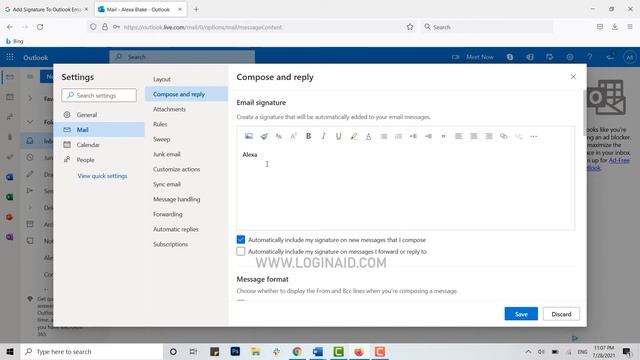Align signature text right
640x360 pixels.
click(x=489, y=136)
